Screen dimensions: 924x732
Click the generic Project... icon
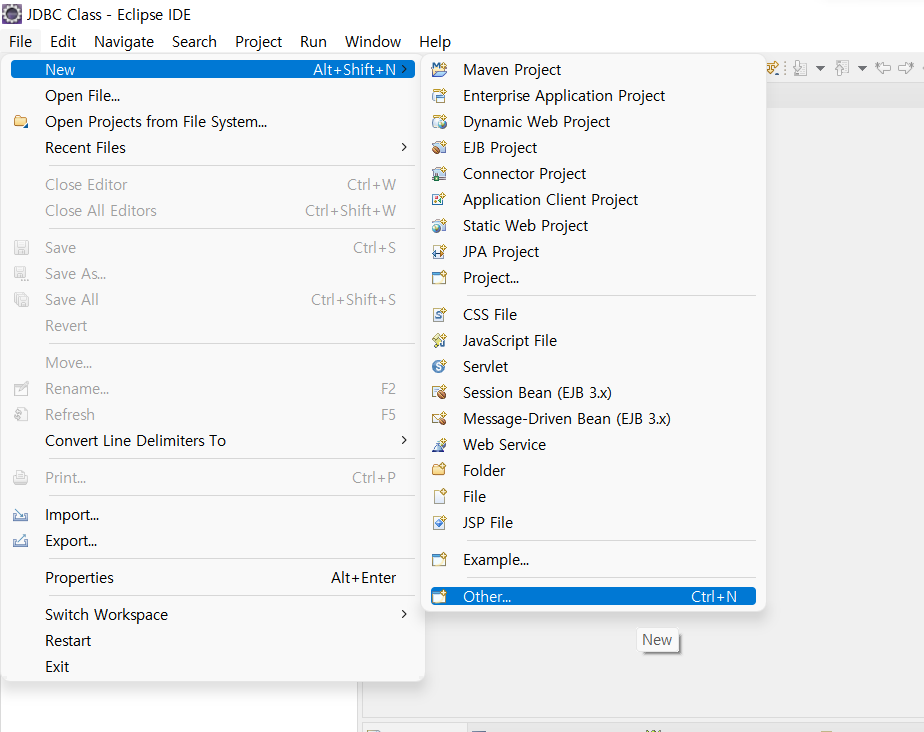pos(439,278)
